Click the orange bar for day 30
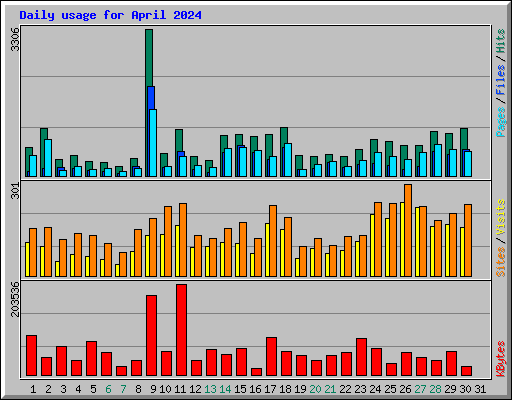Image resolution: width=512 pixels, height=400 pixels. 468,240
